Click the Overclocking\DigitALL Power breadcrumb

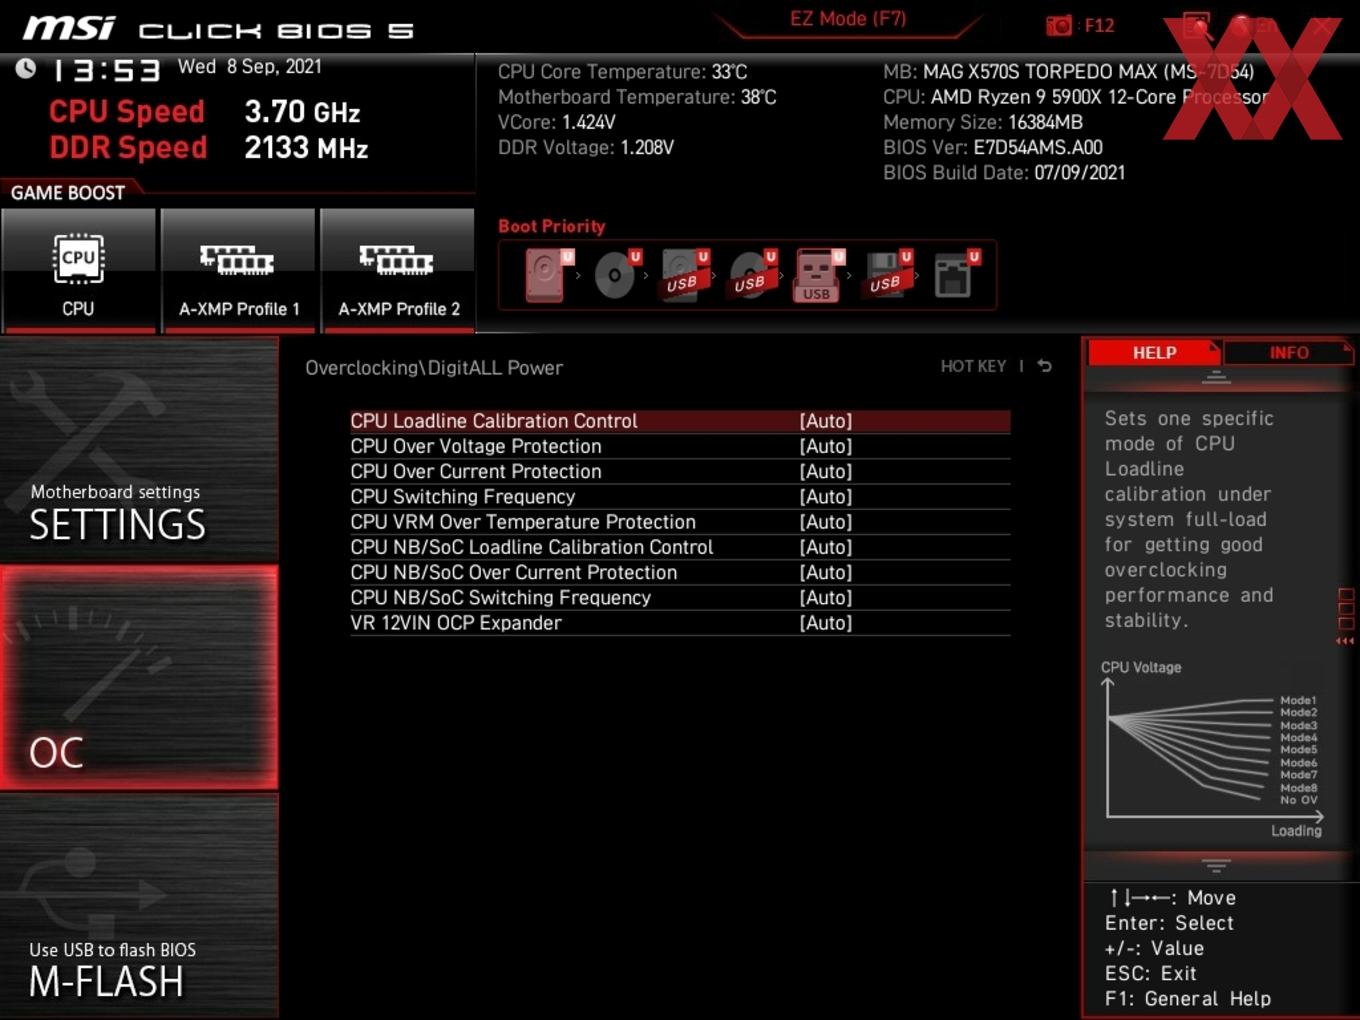tap(434, 368)
